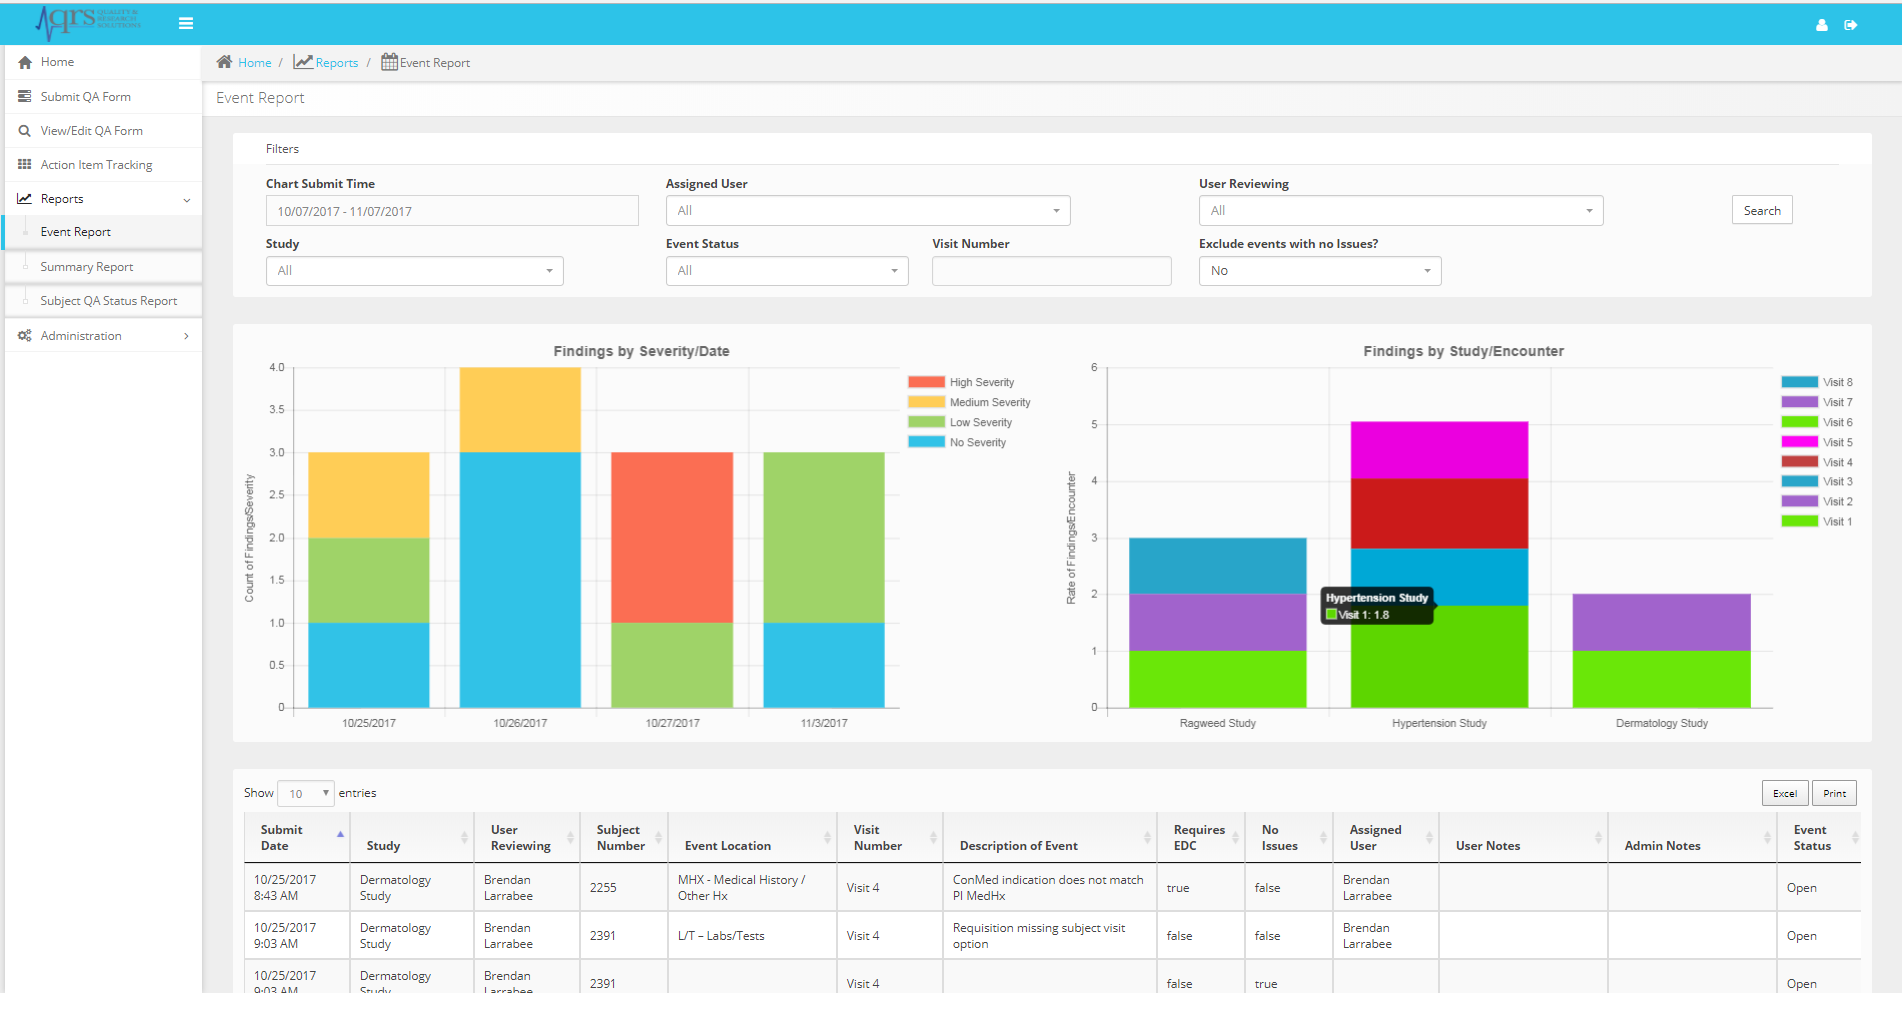This screenshot has height=1016, width=1902.
Task: Open the Assigned User dropdown
Action: 867,211
